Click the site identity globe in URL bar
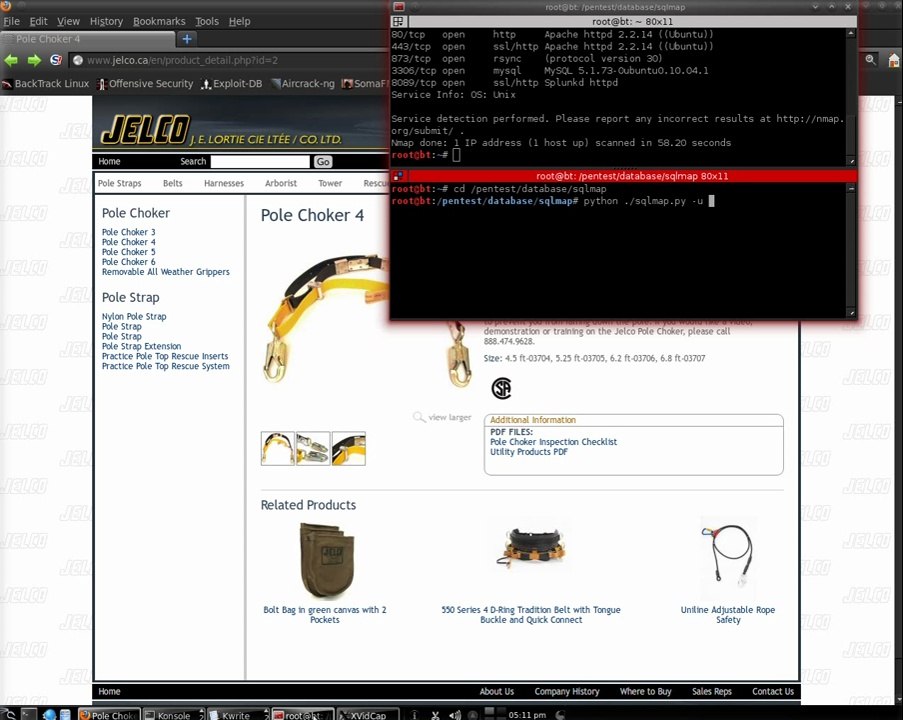903x720 pixels. click(78, 60)
